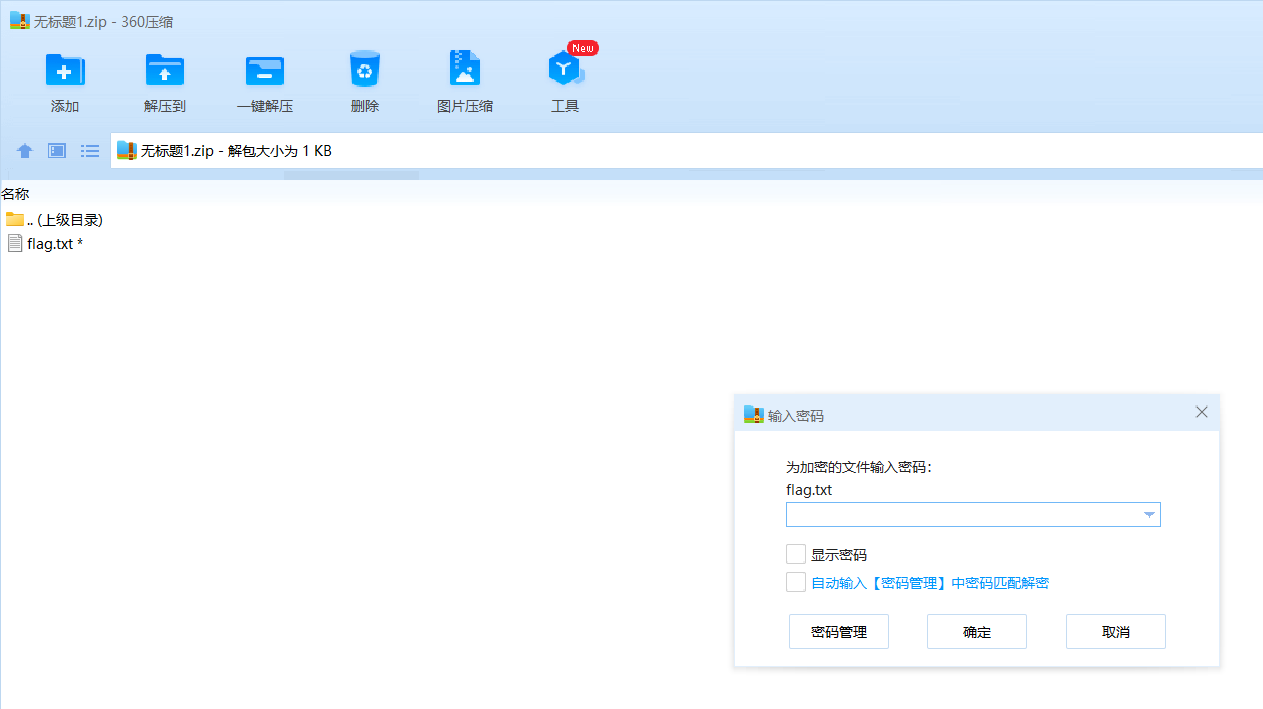Enable the 显示密码 checkbox
Viewport: 1263px width, 709px height.
[796, 554]
